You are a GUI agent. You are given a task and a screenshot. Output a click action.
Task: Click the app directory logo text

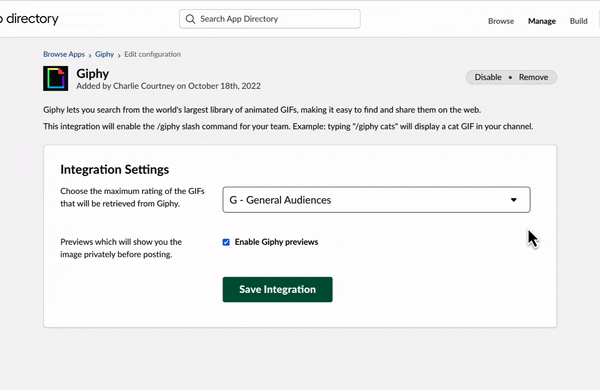[x=29, y=19]
